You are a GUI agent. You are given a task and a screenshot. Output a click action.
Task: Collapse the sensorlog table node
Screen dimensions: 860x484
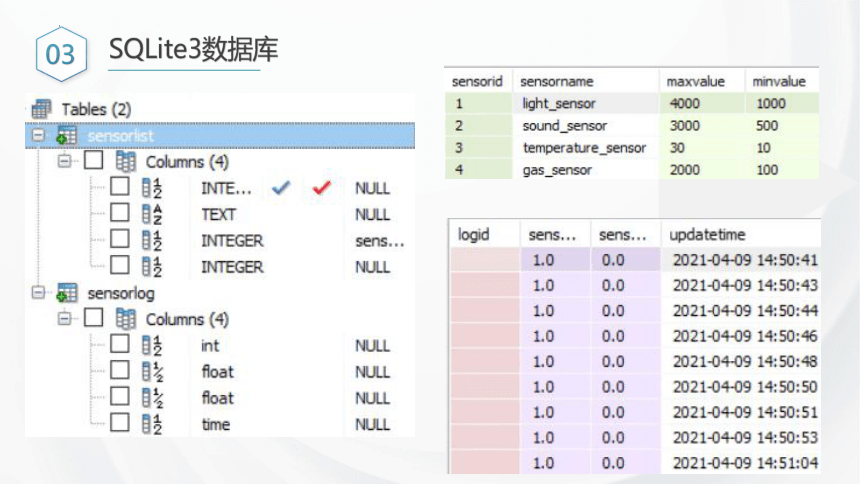(x=38, y=292)
